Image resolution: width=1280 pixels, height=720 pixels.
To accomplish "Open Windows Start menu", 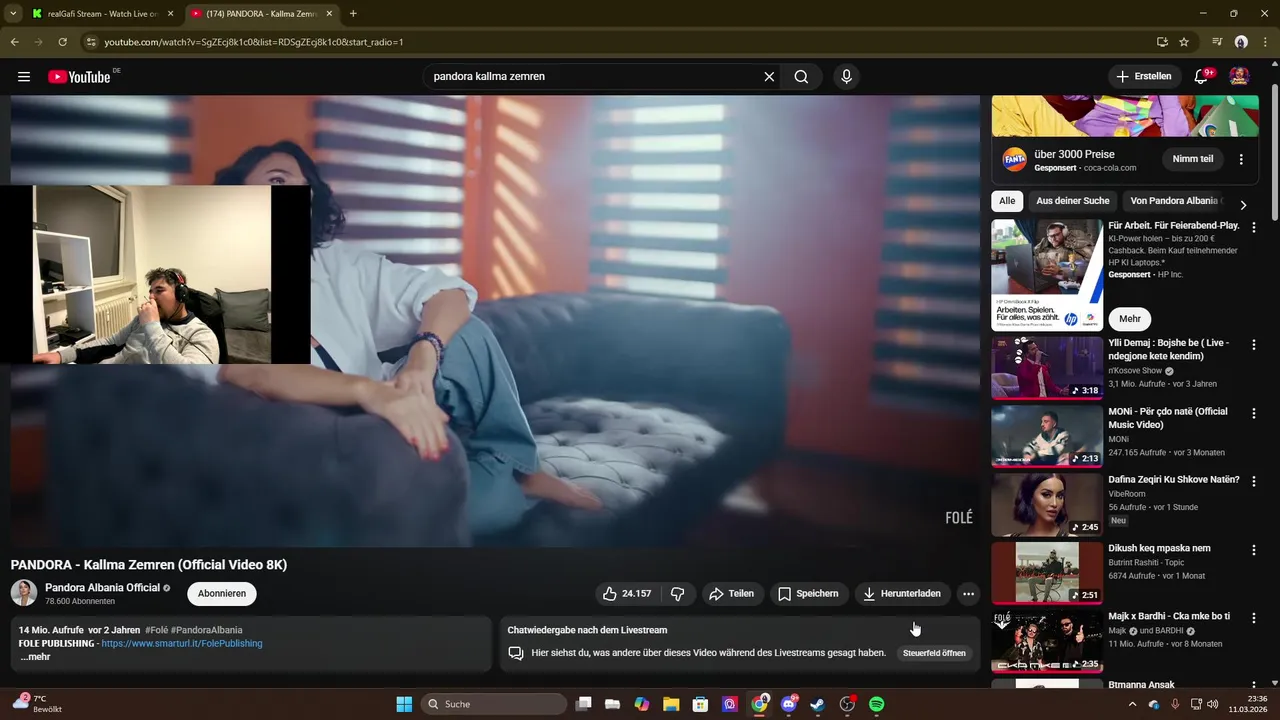I will tap(404, 704).
